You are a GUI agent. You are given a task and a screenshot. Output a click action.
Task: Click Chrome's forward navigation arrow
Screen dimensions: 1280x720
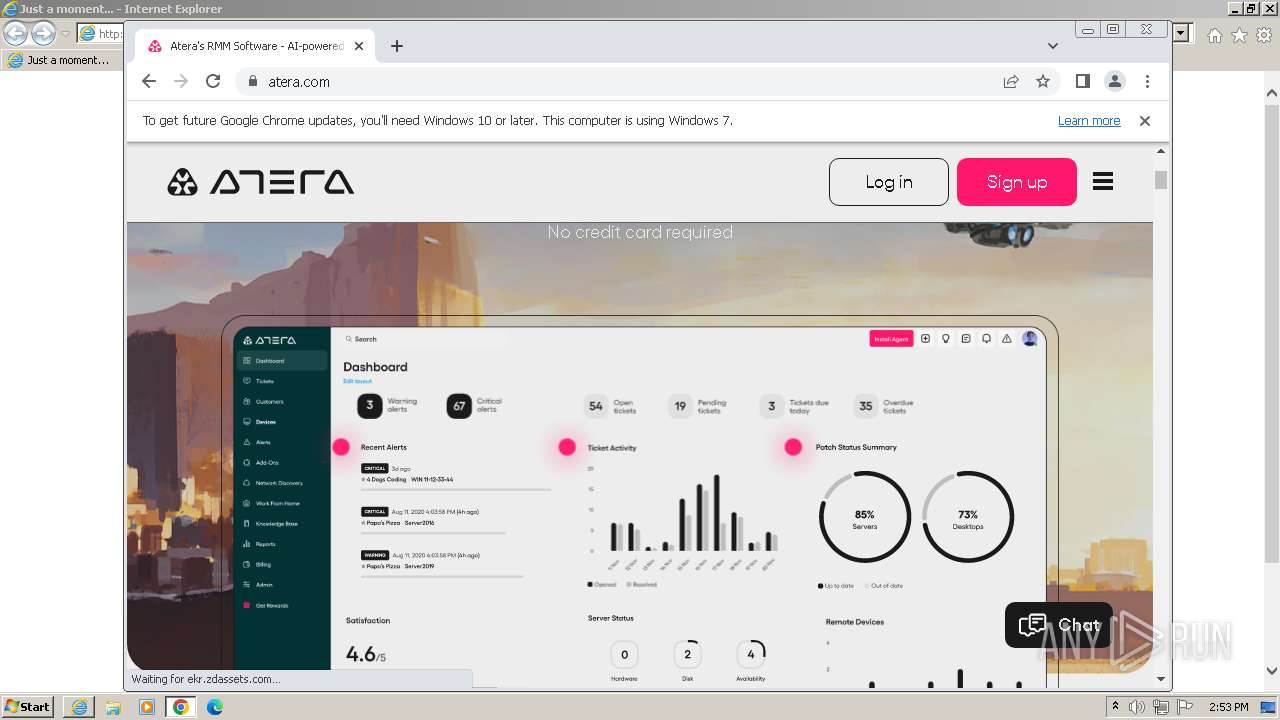[x=181, y=82]
